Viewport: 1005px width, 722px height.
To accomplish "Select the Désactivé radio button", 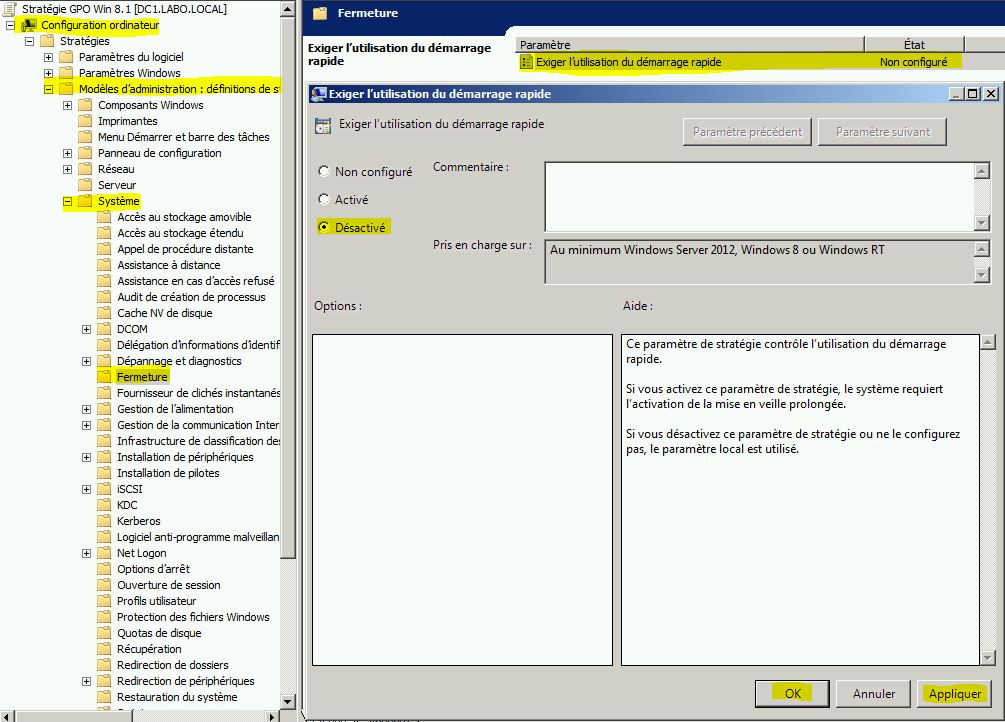I will coord(323,226).
